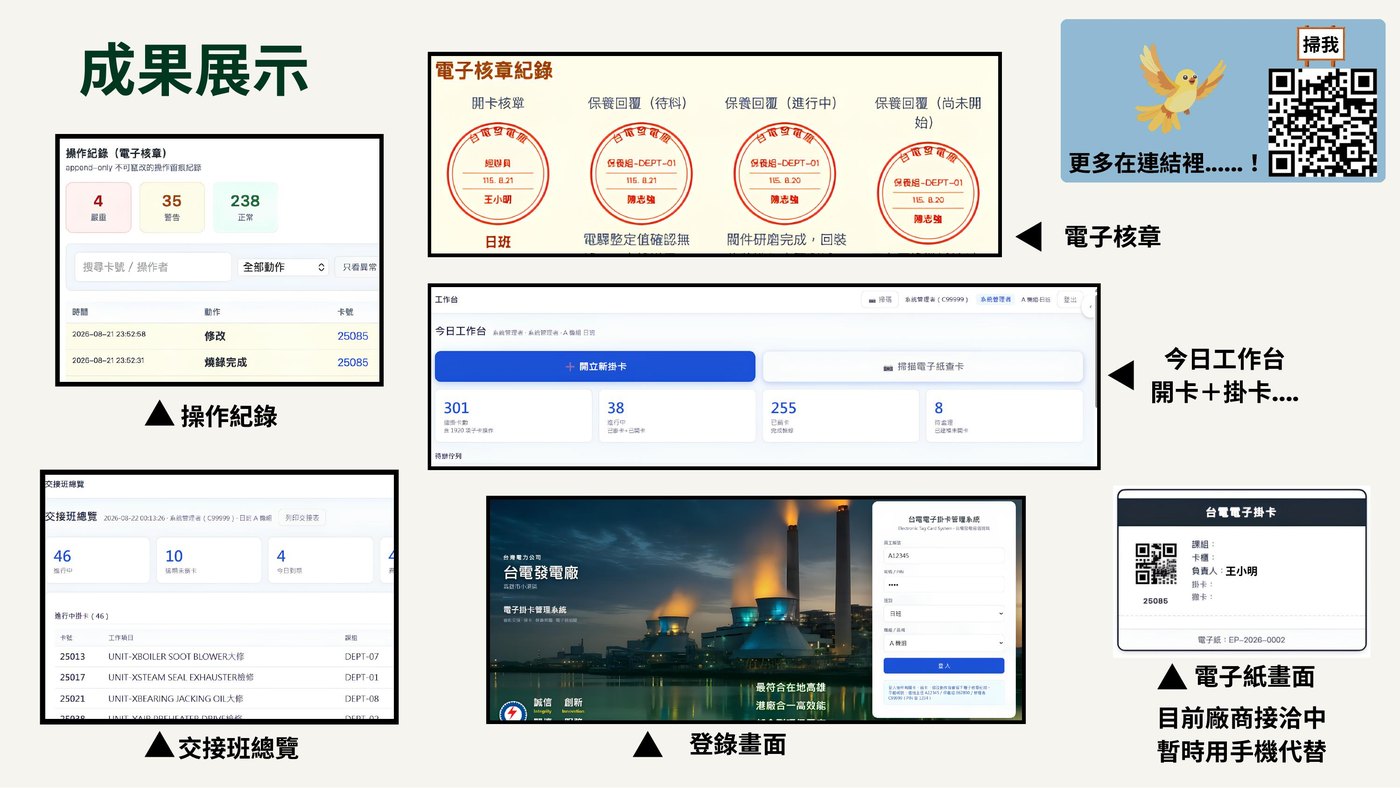The width and height of the screenshot is (1400, 788).
Task: Click the DEPT-08 department cell
Action: (362, 698)
